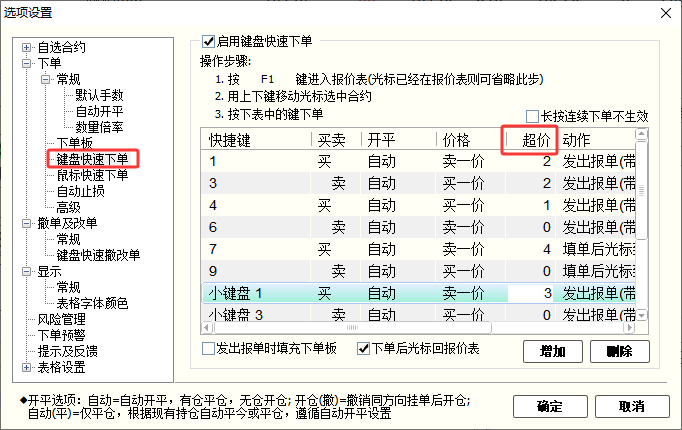The image size is (682, 430).
Task: Select 数量倍率 in the tree
Action: click(100, 127)
